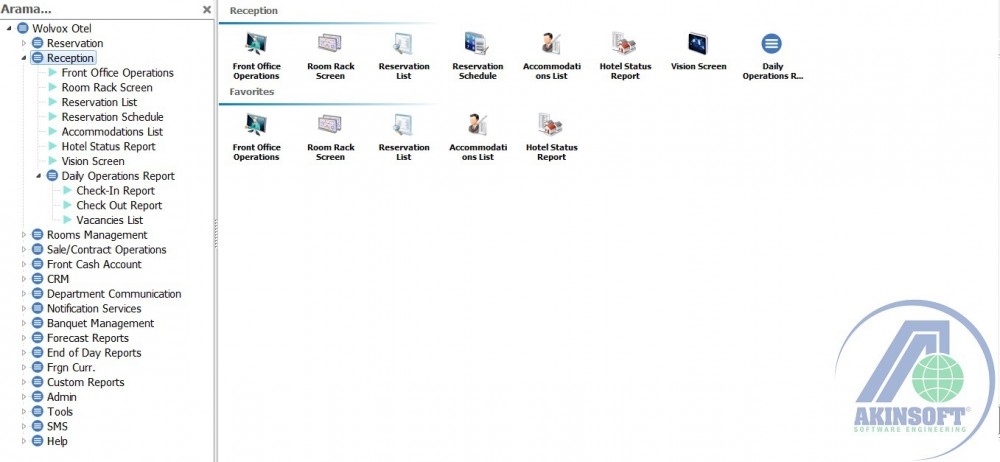The image size is (1000, 462).
Task: Collapse the Daily Operations Report node
Action: pos(39,175)
